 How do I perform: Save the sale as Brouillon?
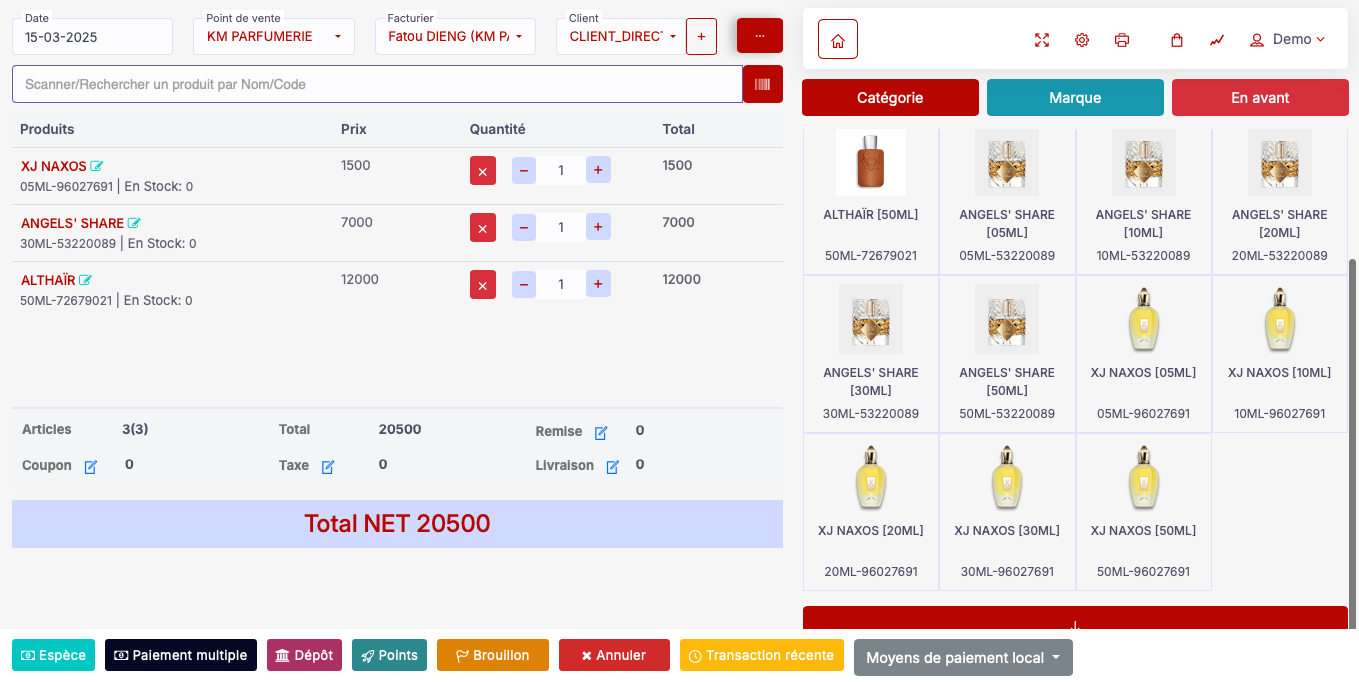coord(493,655)
